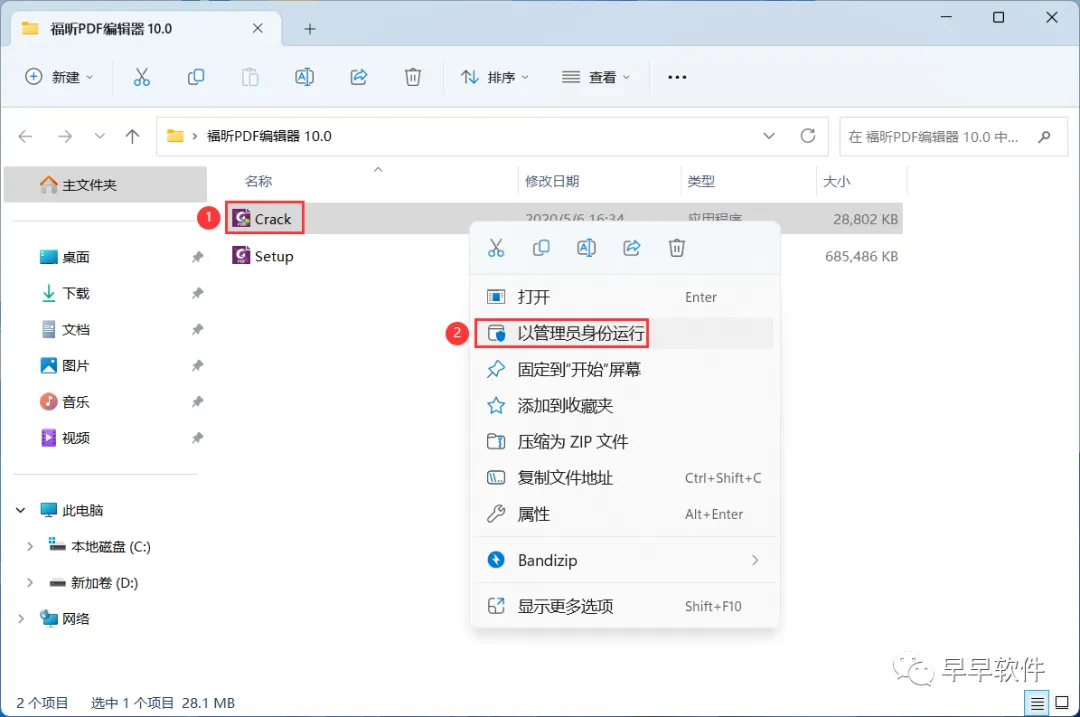Unpin 下载 from quick access
Image resolution: width=1080 pixels, height=717 pixels.
coord(198,293)
